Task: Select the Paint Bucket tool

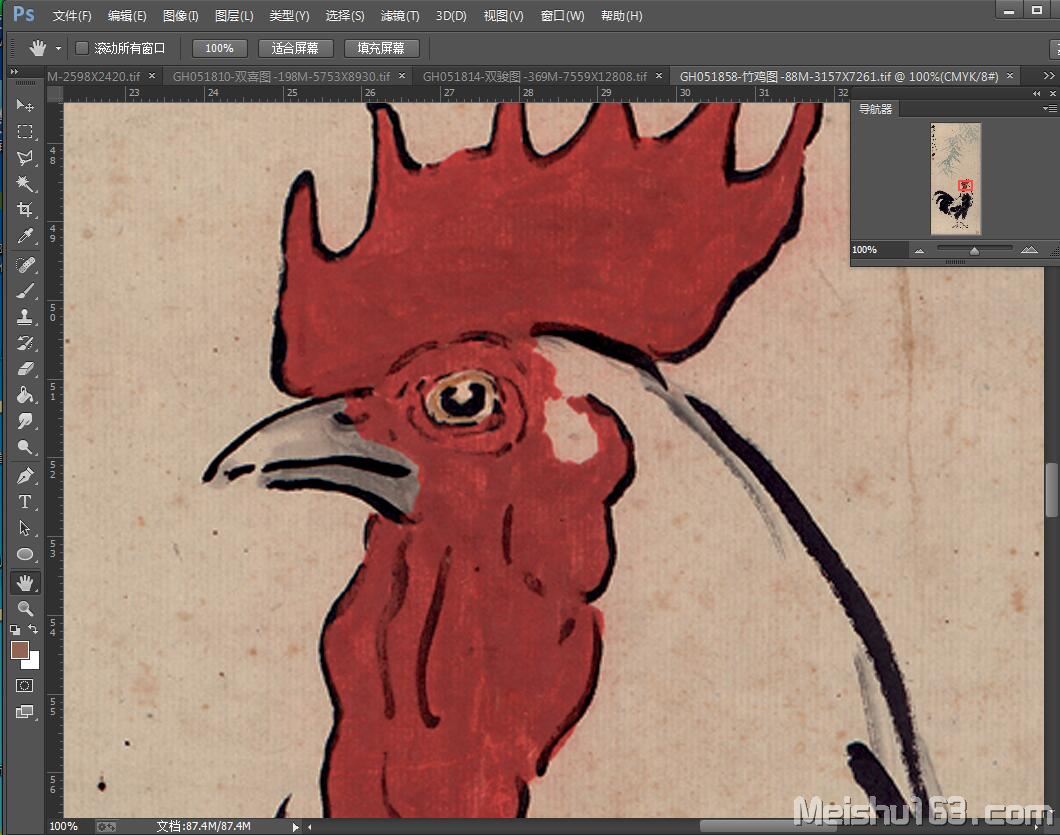Action: coord(25,395)
